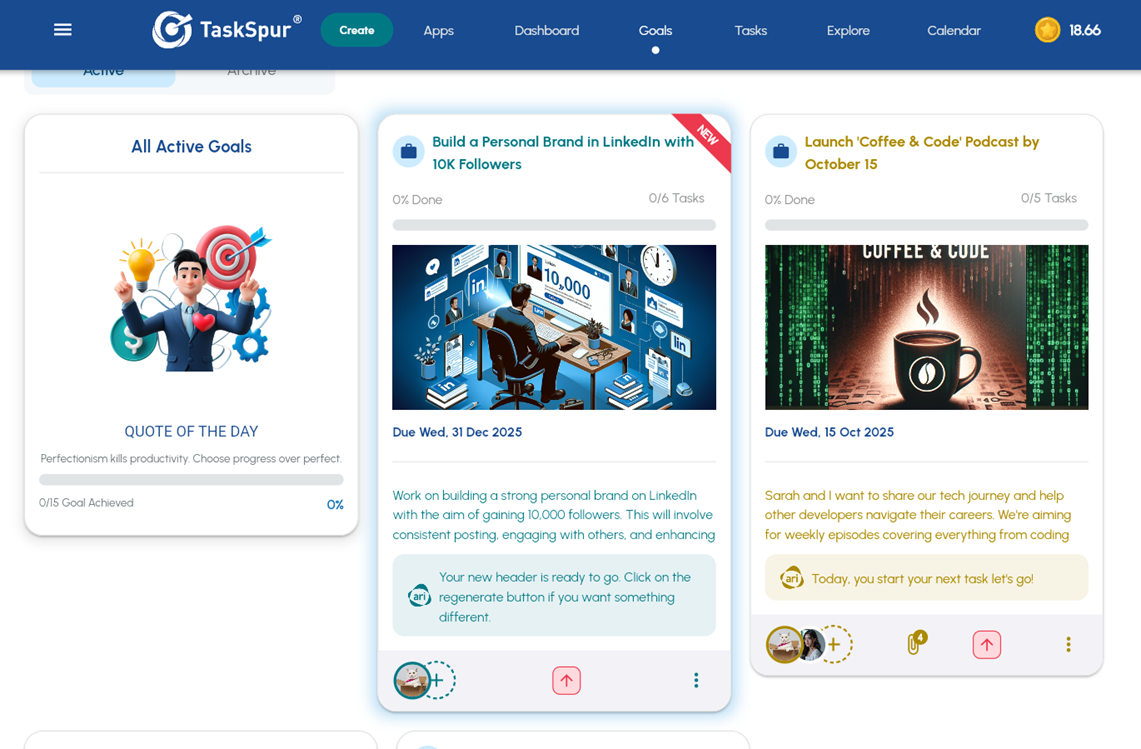Open three-dot menu on Podcast goal card
The image size is (1141, 749).
click(x=1068, y=645)
